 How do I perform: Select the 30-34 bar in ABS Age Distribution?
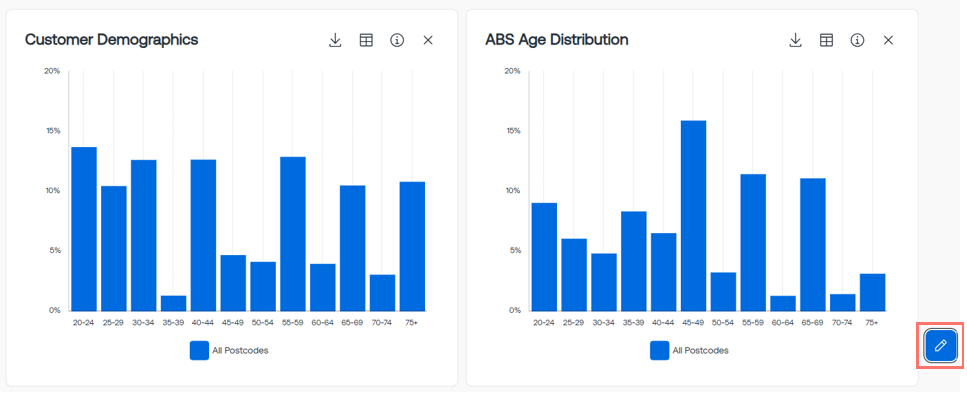604,282
